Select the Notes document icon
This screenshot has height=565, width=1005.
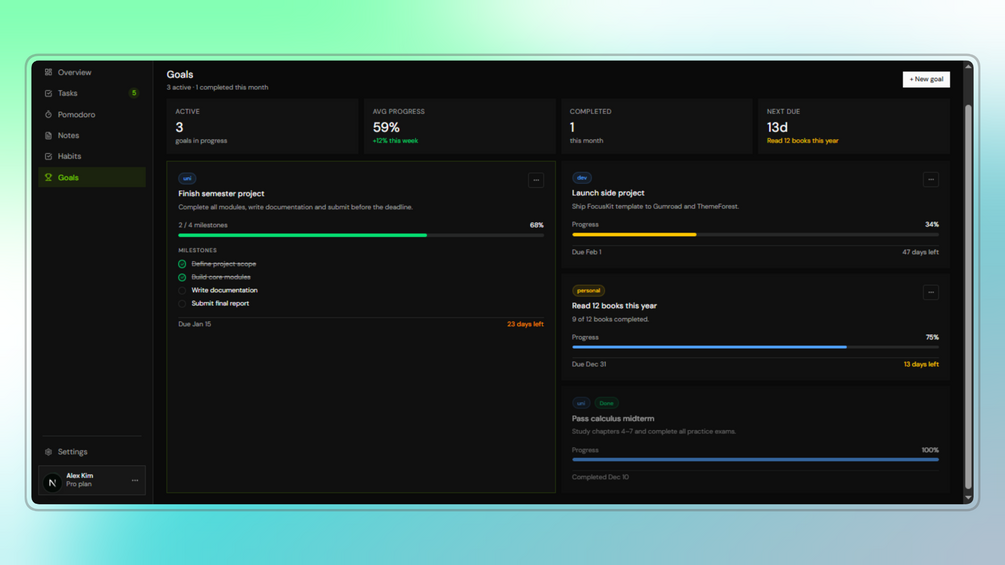49,136
